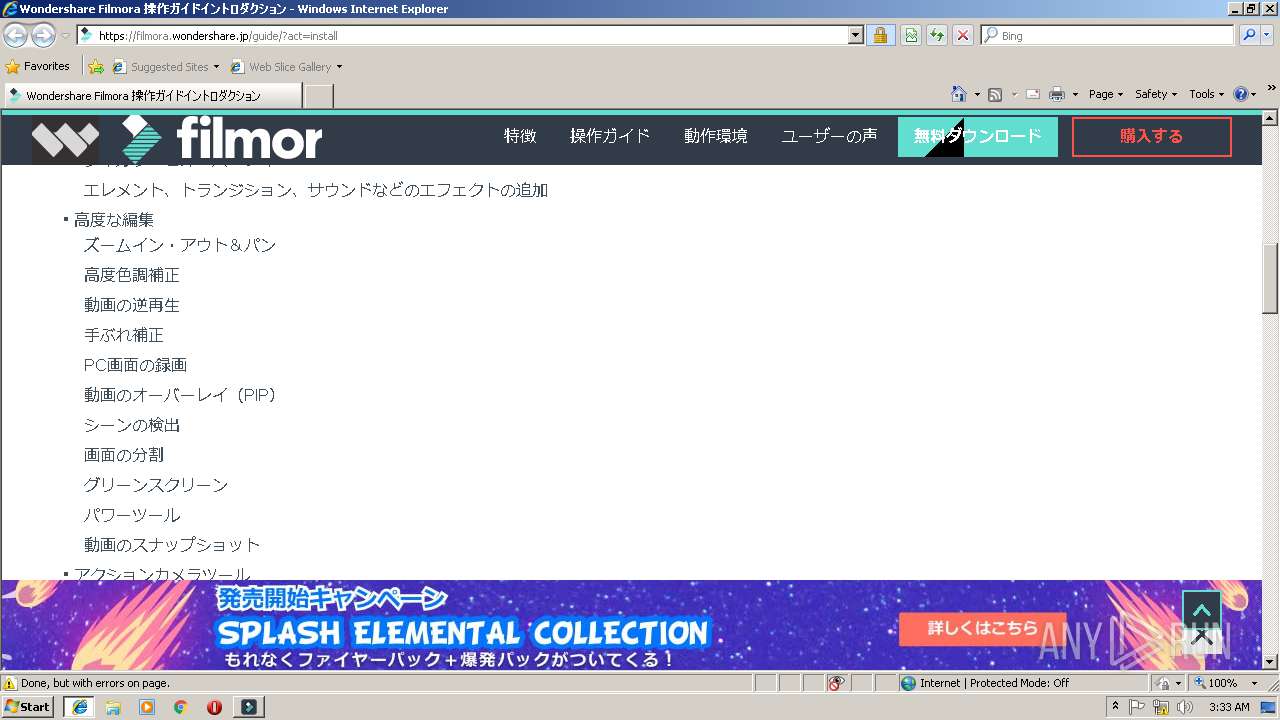Open the パワーツール link
The height and width of the screenshot is (720, 1280).
tap(132, 515)
